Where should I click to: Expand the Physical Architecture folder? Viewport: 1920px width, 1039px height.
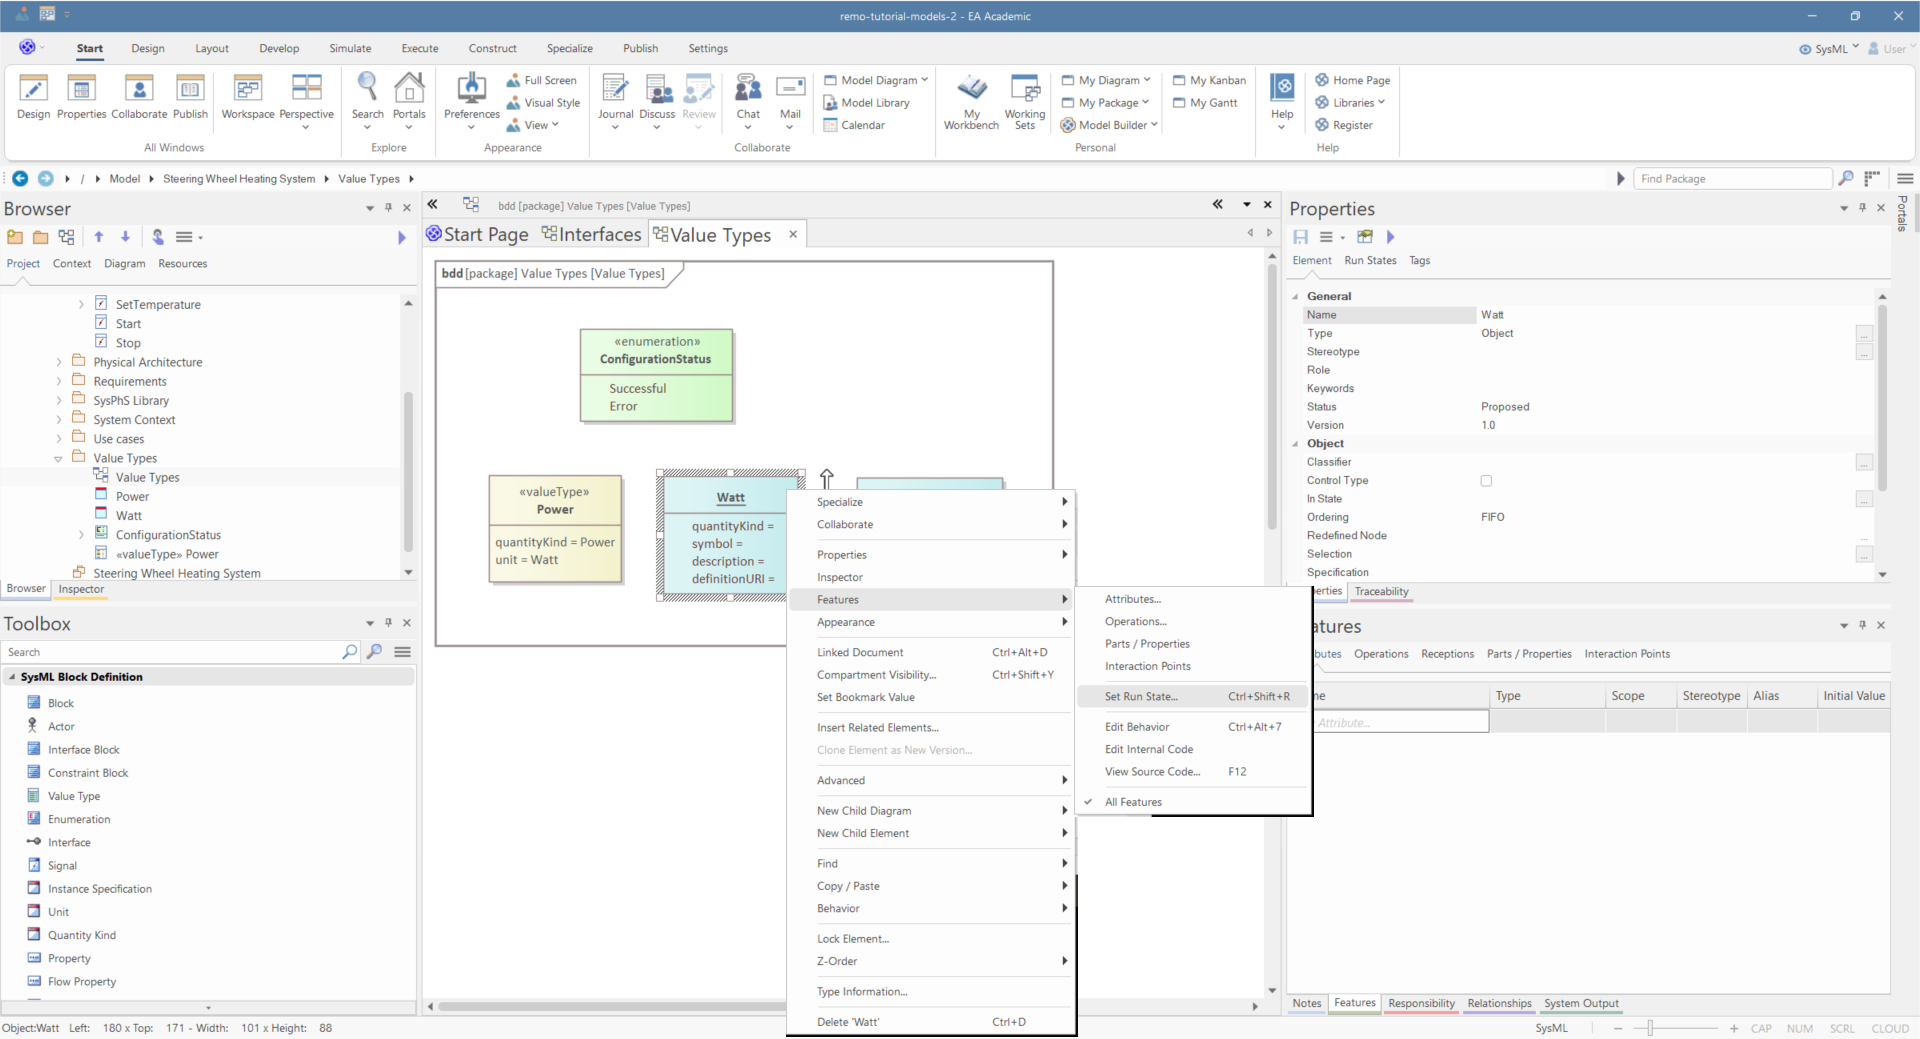(x=59, y=362)
